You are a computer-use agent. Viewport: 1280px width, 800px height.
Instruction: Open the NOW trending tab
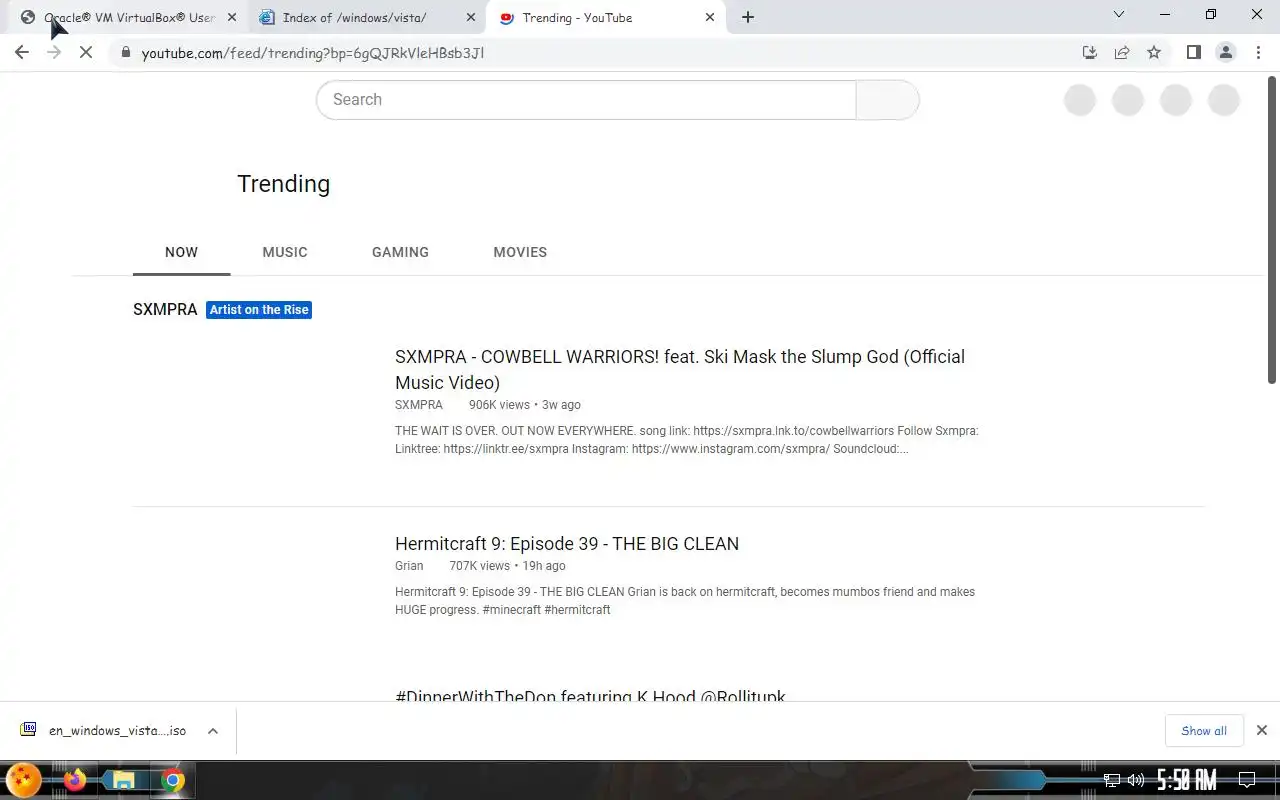point(181,252)
